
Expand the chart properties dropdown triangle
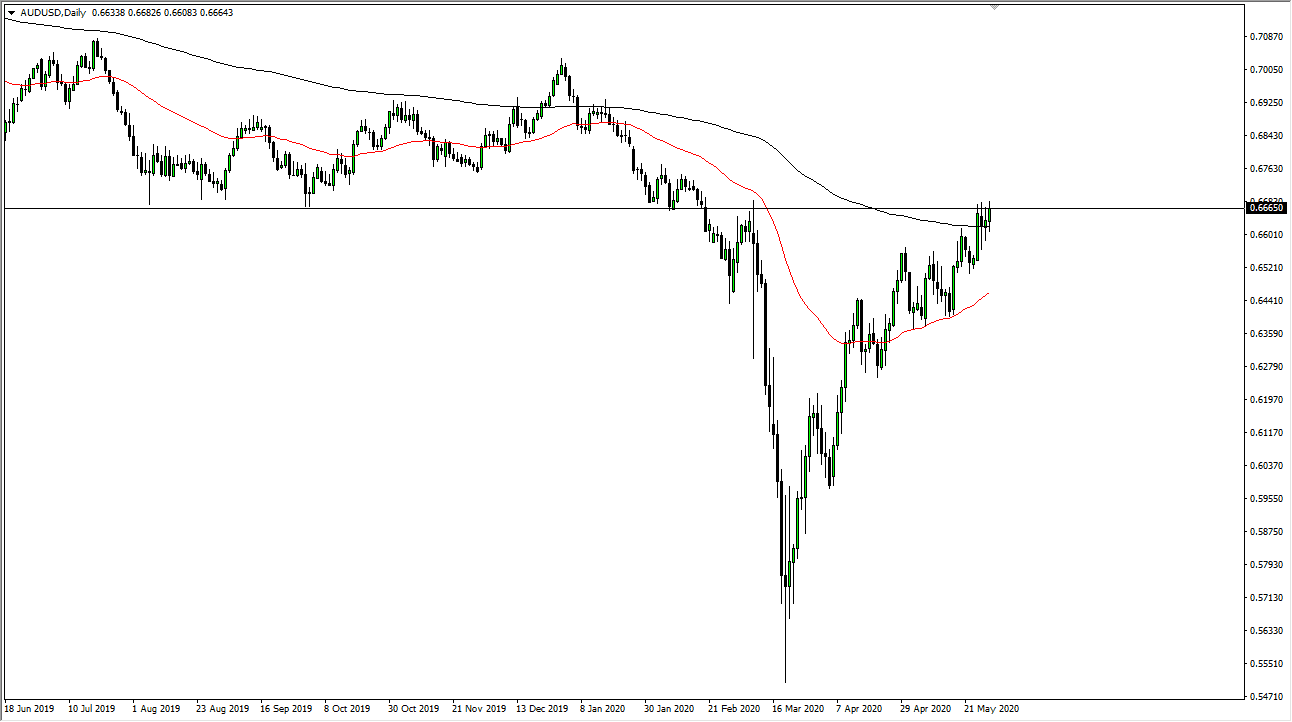tap(11, 12)
